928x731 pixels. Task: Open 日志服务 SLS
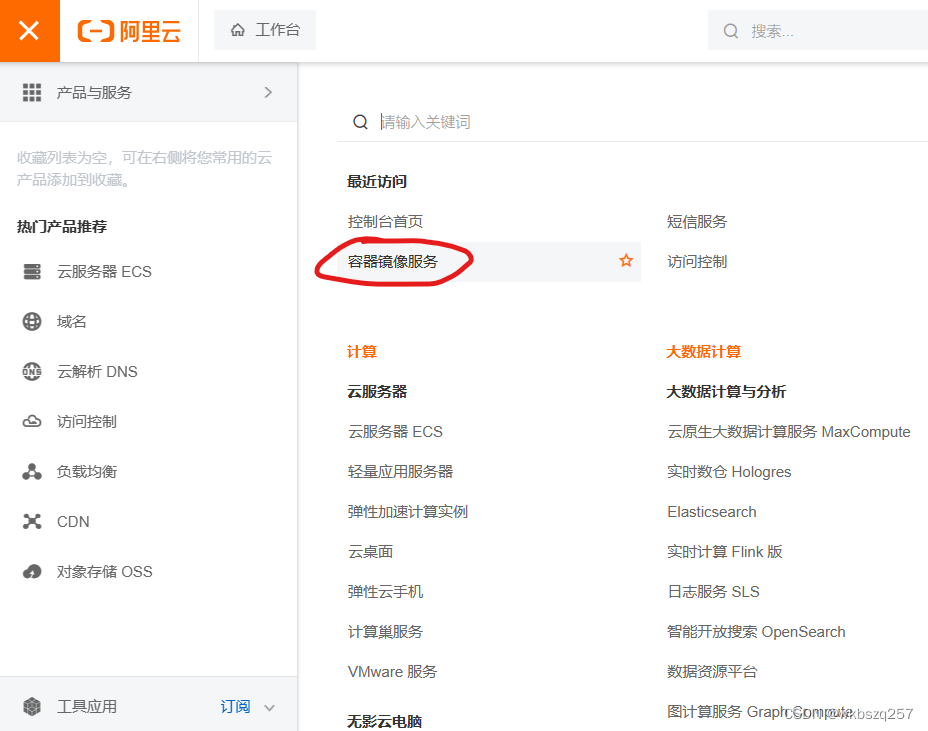pyautogui.click(x=713, y=591)
